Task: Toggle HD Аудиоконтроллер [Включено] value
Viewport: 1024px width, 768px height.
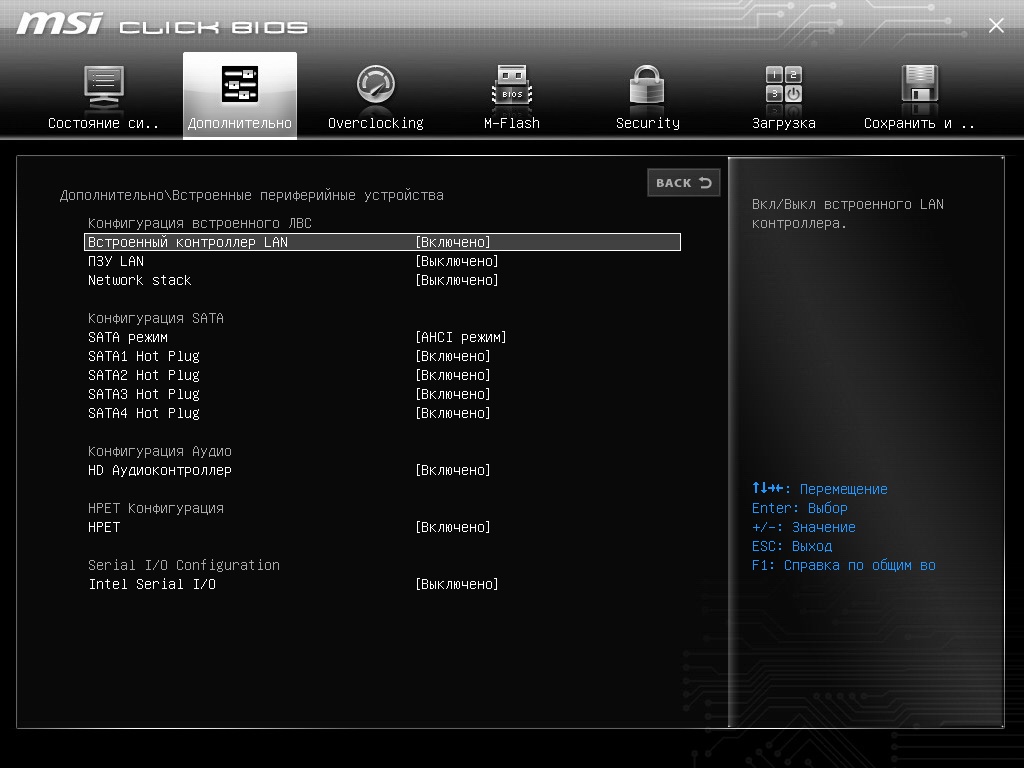Action: pyautogui.click(x=453, y=470)
